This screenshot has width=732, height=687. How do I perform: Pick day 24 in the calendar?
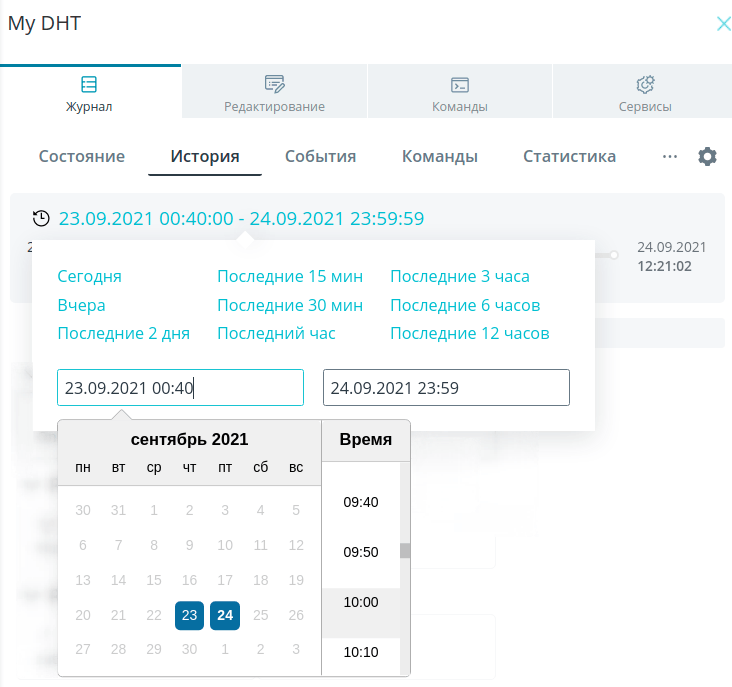pos(225,615)
